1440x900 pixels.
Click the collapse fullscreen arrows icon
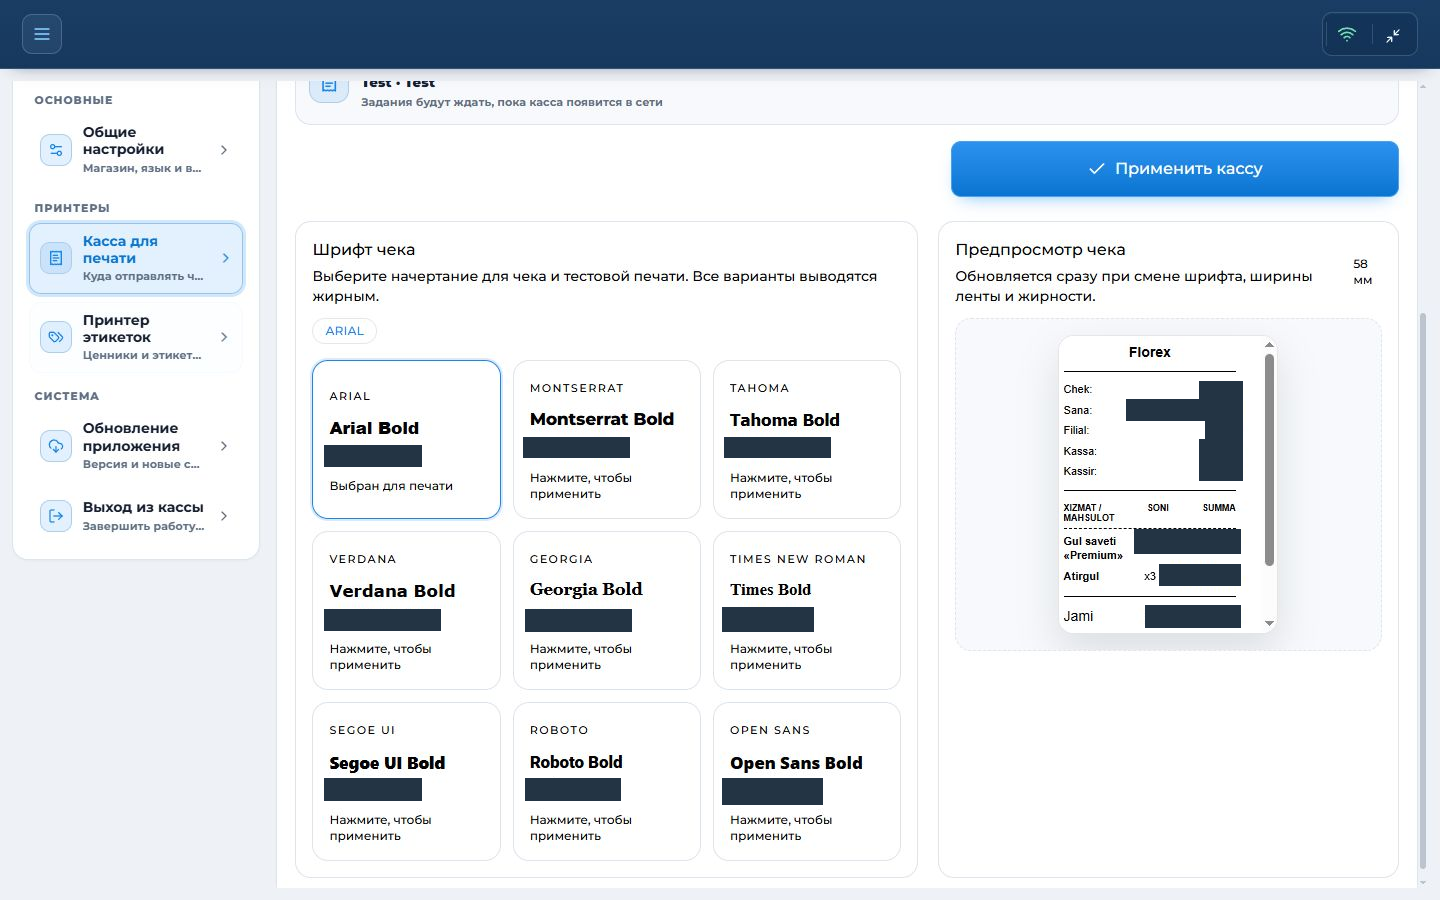pyautogui.click(x=1393, y=35)
